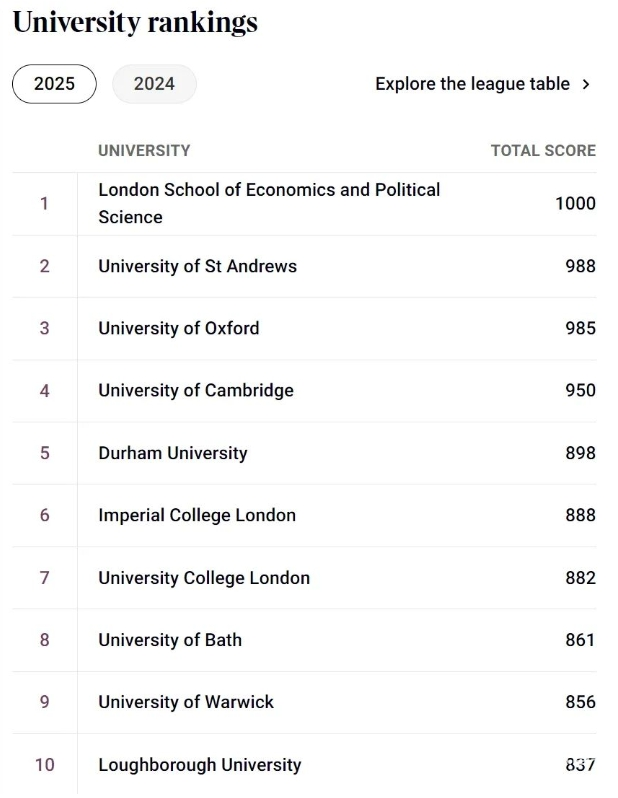Click the TOTAL SCORE column header
The image size is (618, 798).
tap(543, 151)
